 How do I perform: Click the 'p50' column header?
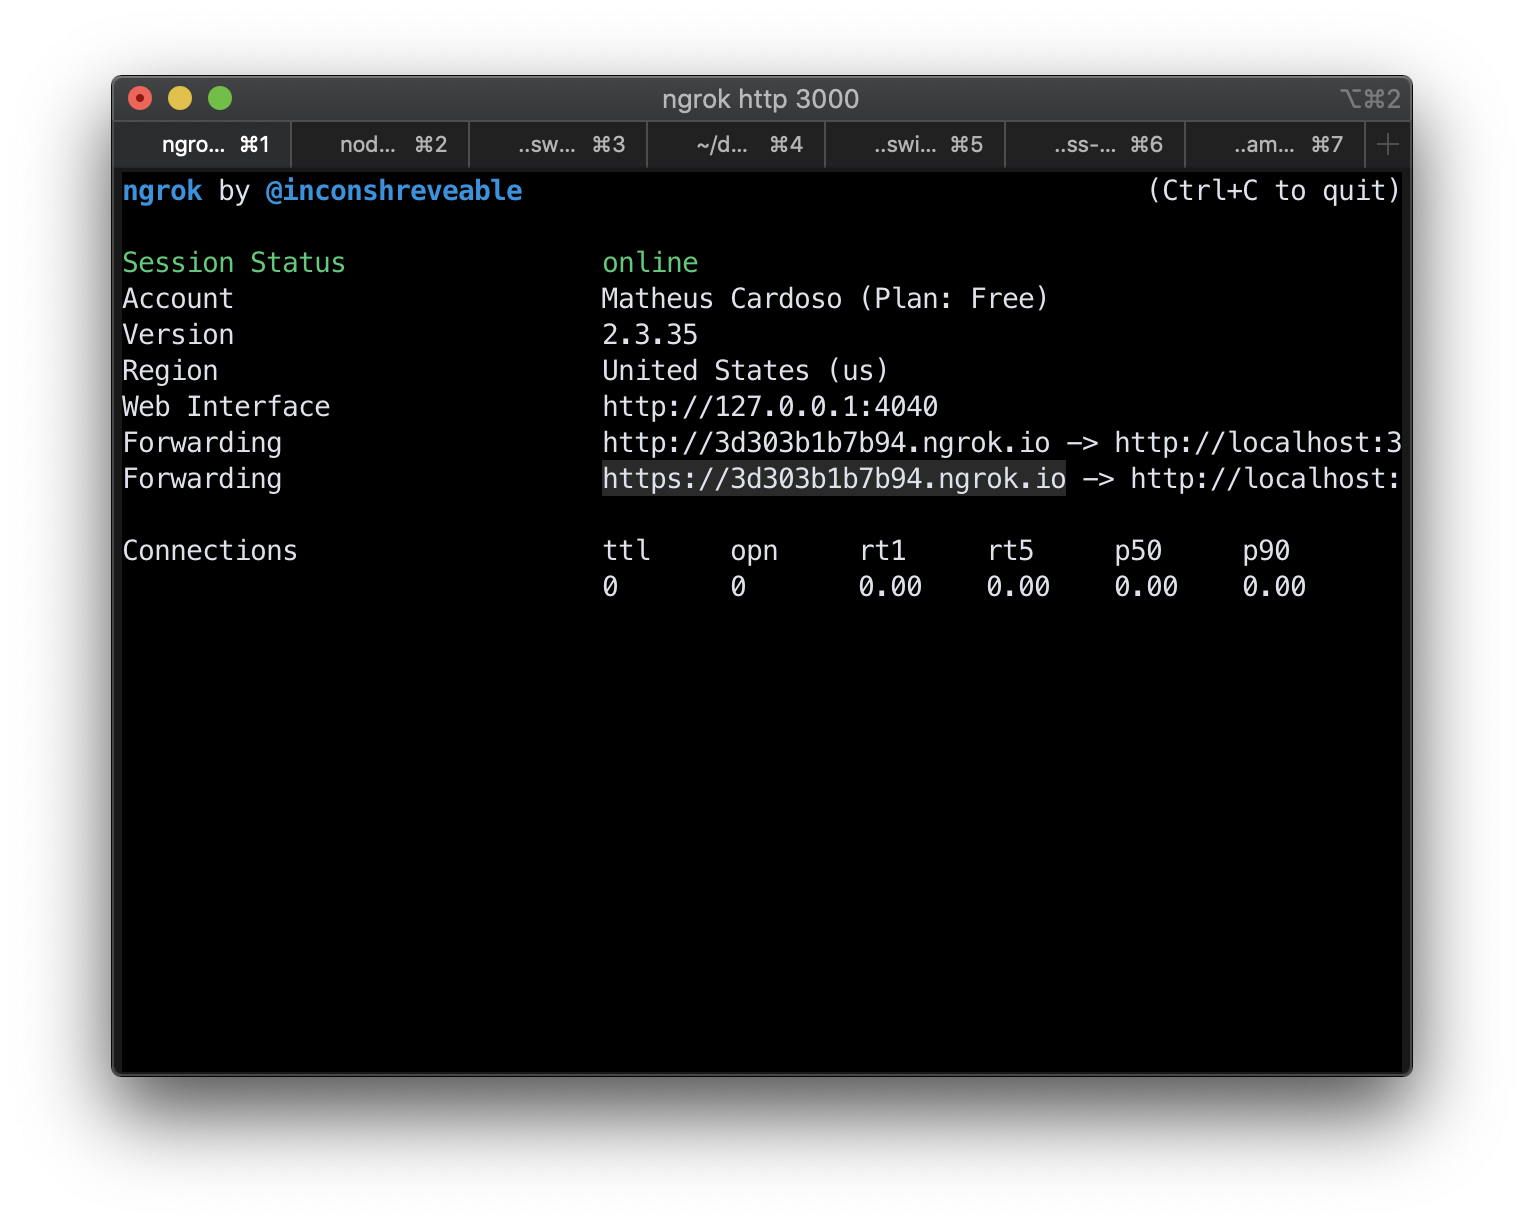[x=1139, y=551]
